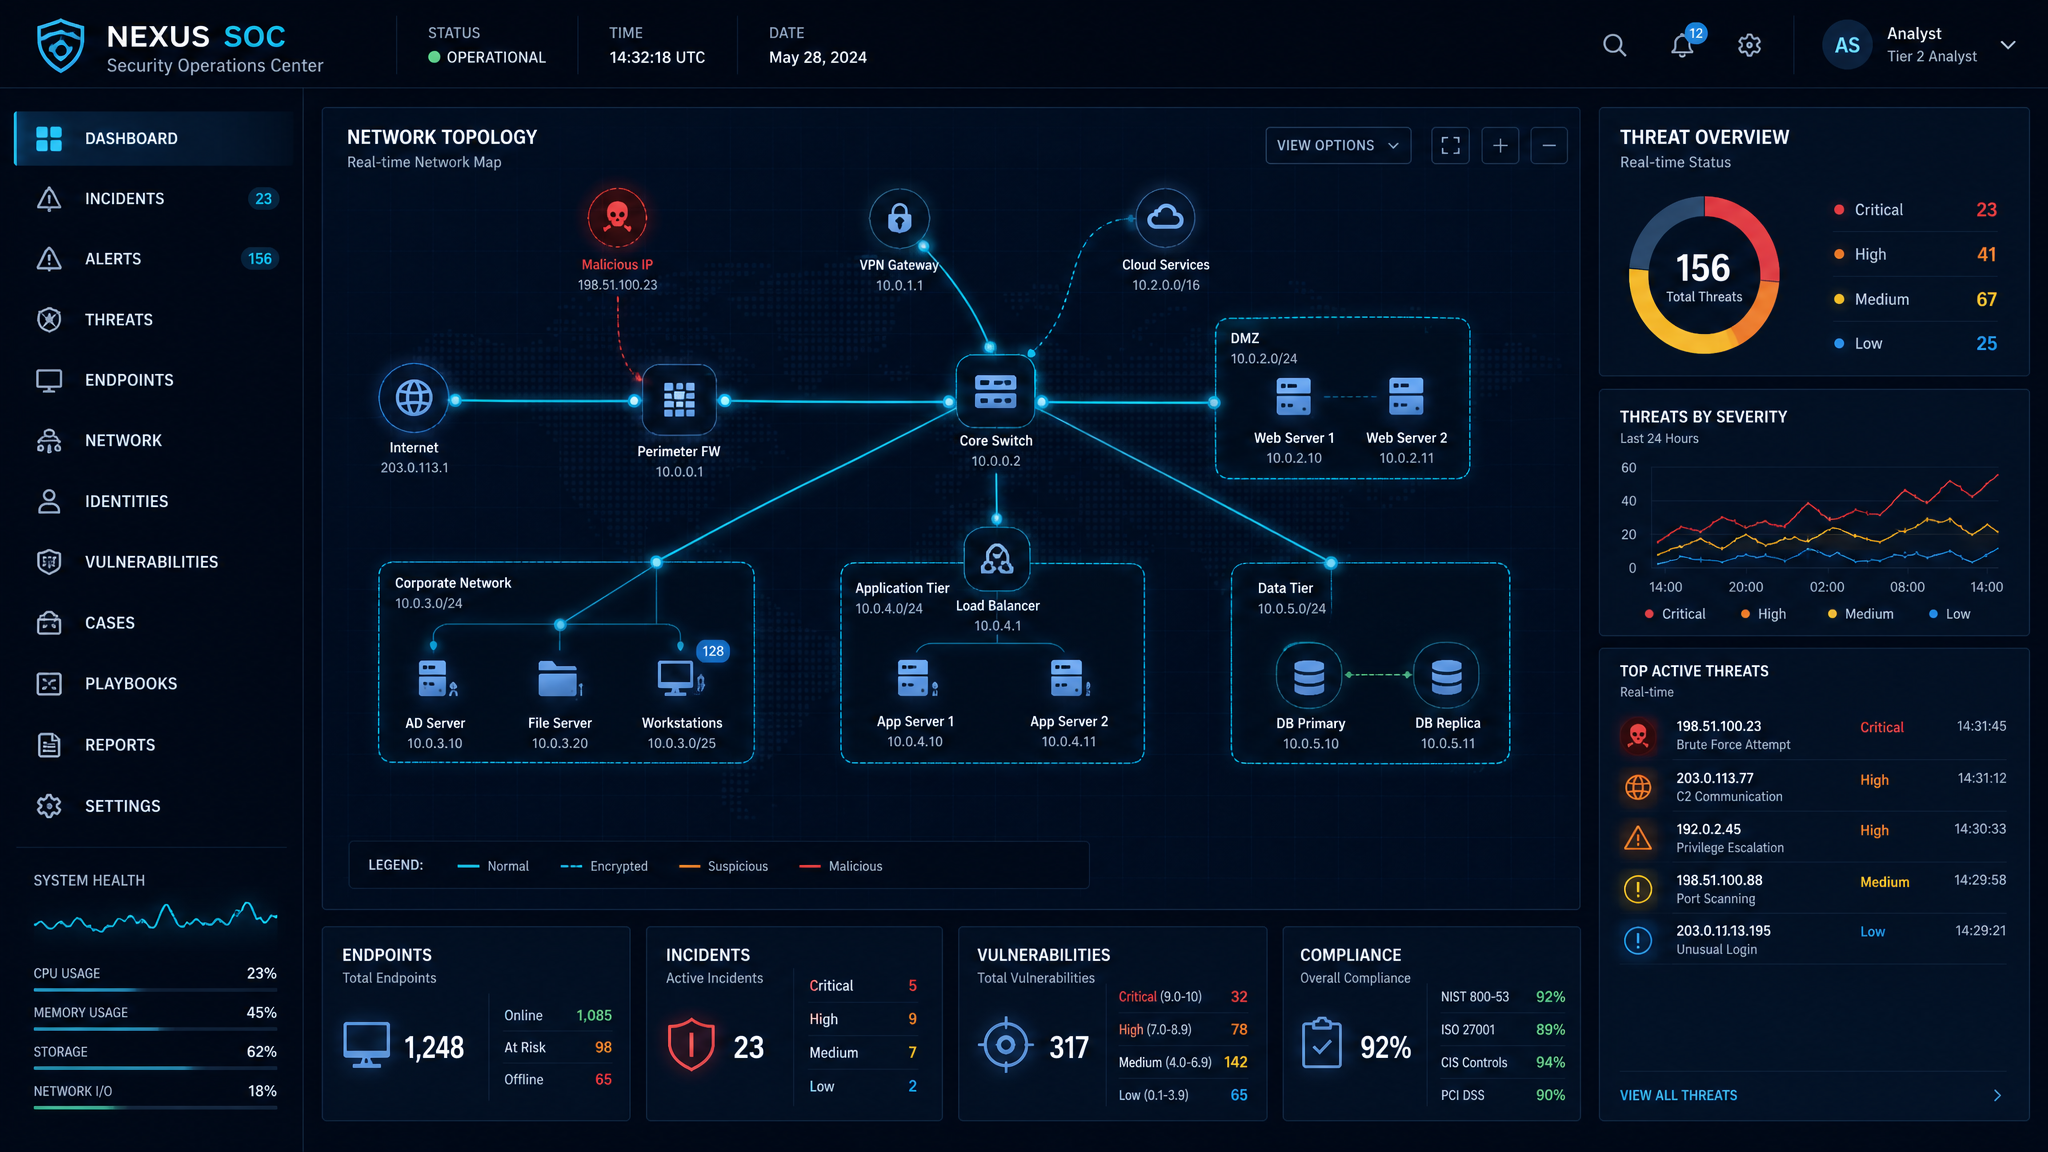
Task: Click the 156 Total Threats donut chart
Action: tap(1704, 275)
